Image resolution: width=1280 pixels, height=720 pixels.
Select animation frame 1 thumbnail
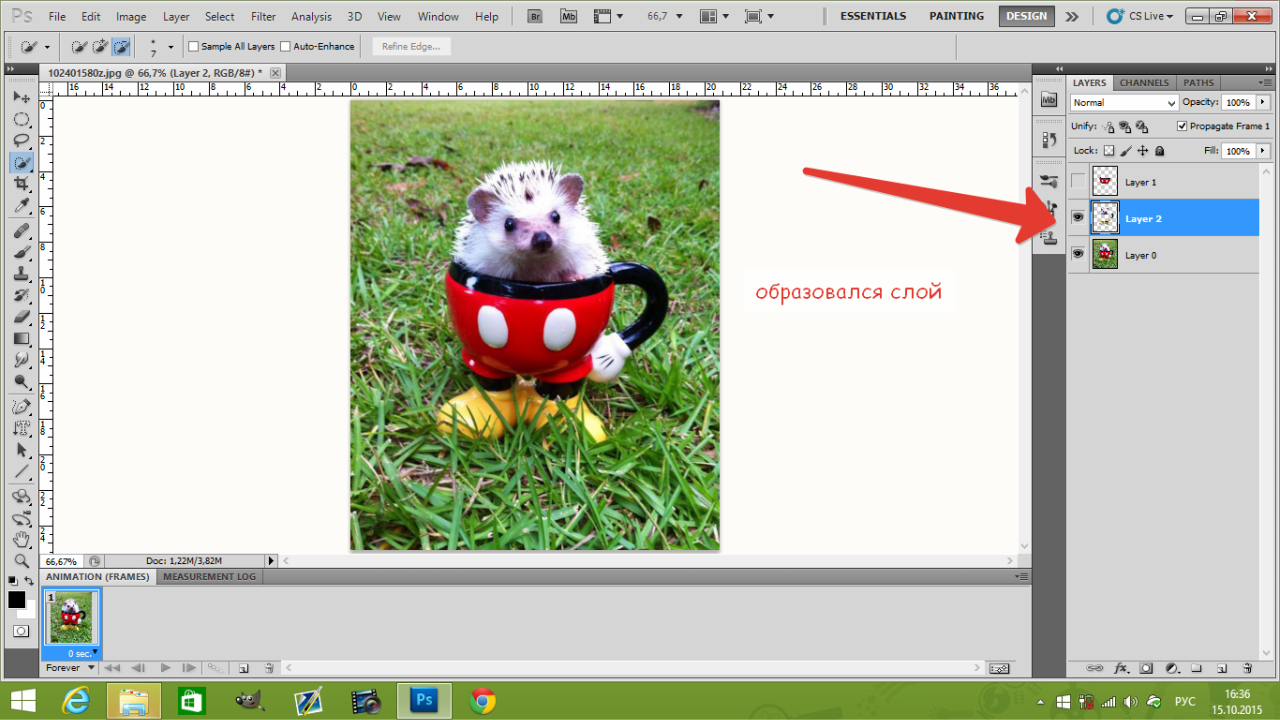71,618
